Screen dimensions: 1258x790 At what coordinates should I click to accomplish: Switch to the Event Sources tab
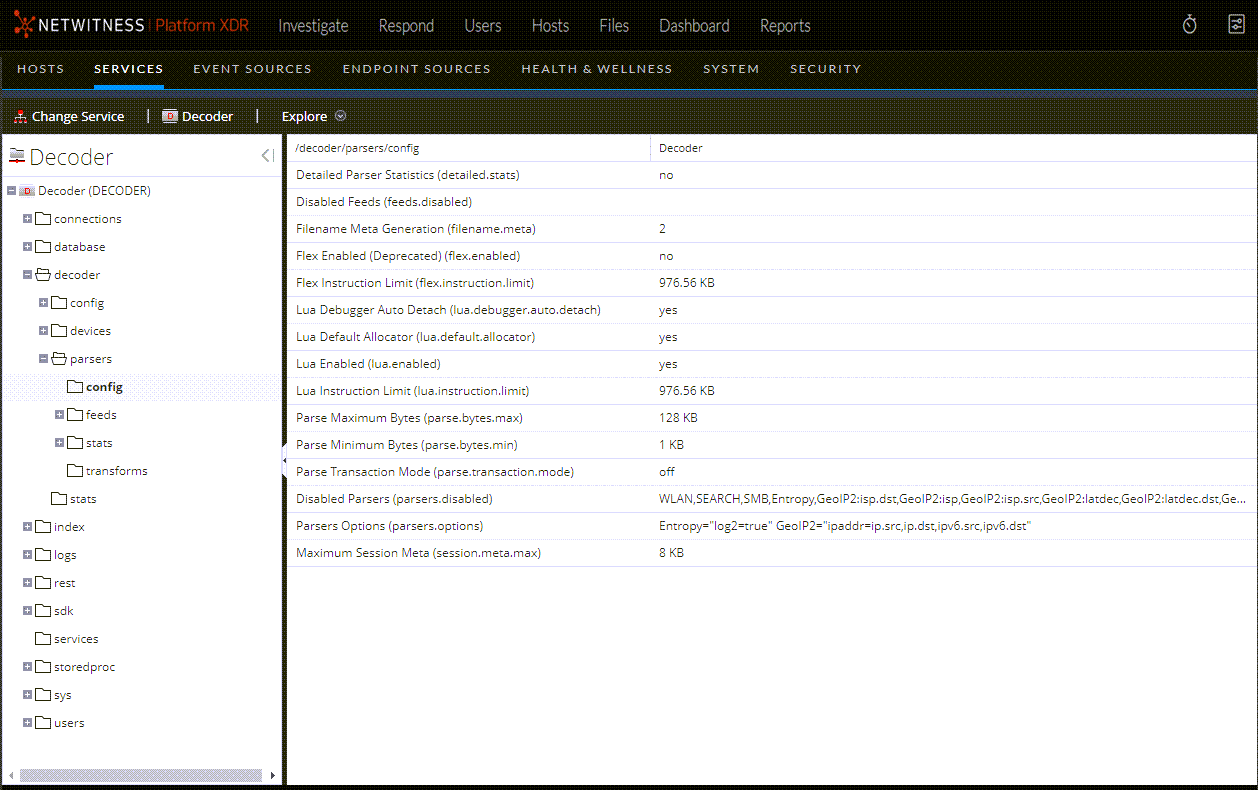pos(252,69)
